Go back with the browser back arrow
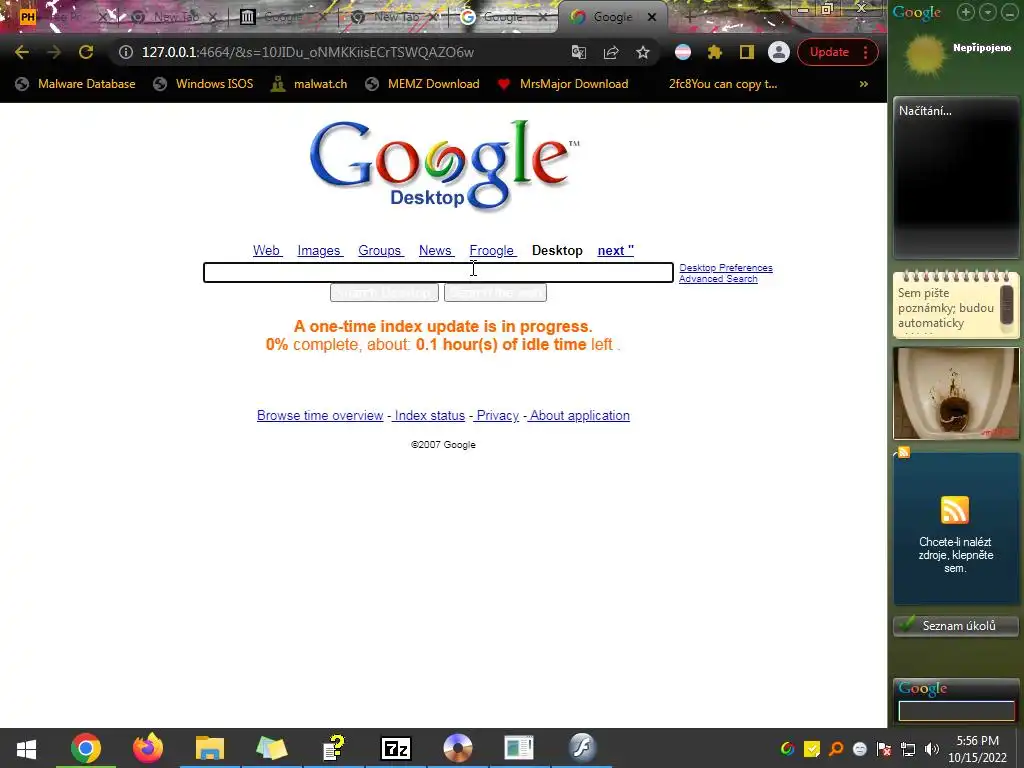This screenshot has height=768, width=1024. (22, 52)
